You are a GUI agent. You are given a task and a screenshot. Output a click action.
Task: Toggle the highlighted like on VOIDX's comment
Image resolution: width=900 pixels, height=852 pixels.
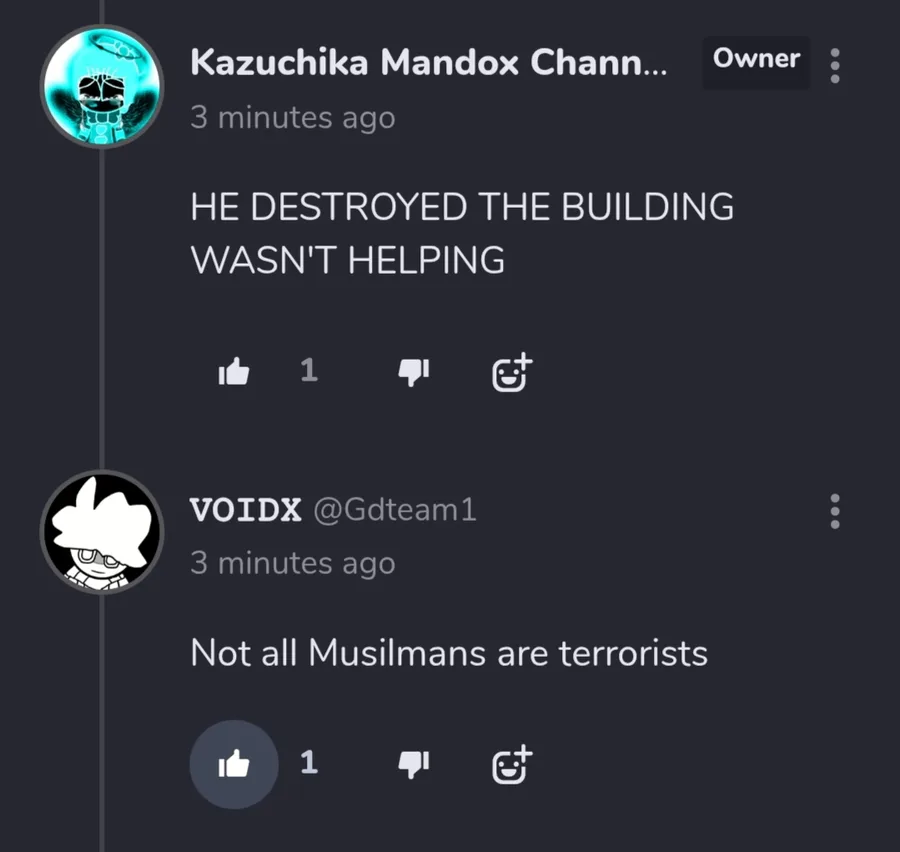(x=234, y=764)
